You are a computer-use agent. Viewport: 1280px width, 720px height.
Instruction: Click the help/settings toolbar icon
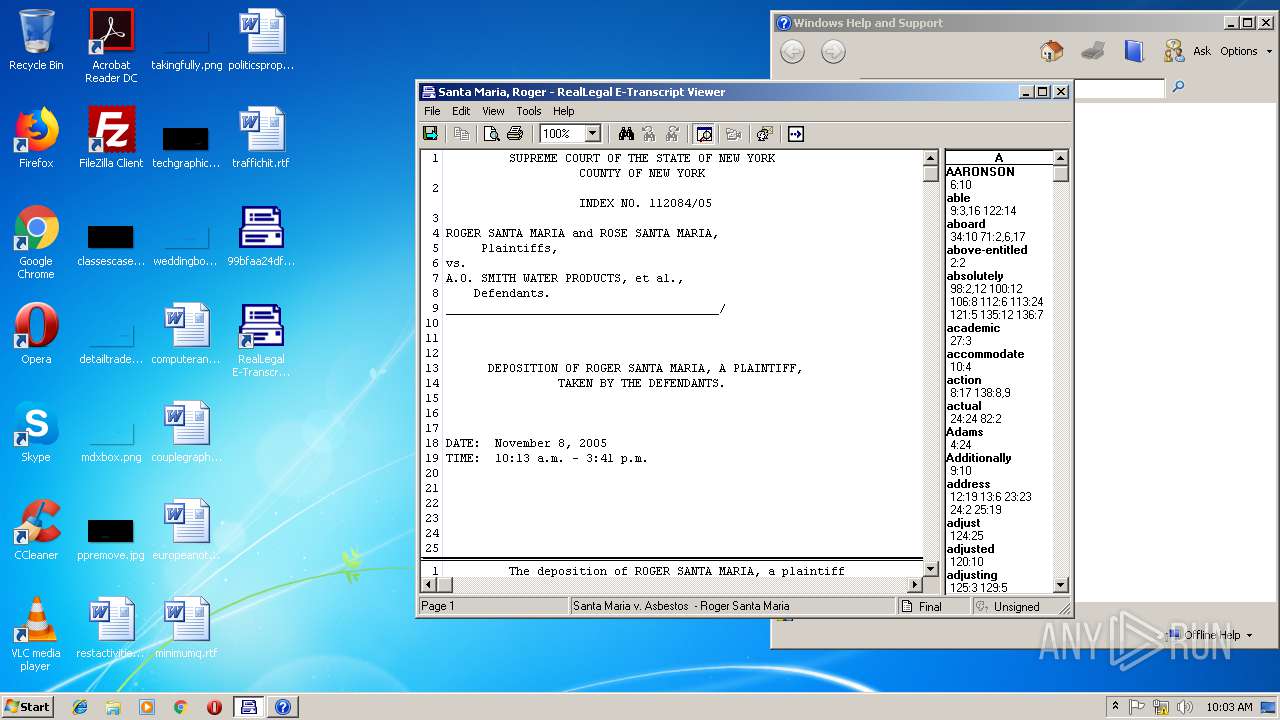(x=765, y=133)
